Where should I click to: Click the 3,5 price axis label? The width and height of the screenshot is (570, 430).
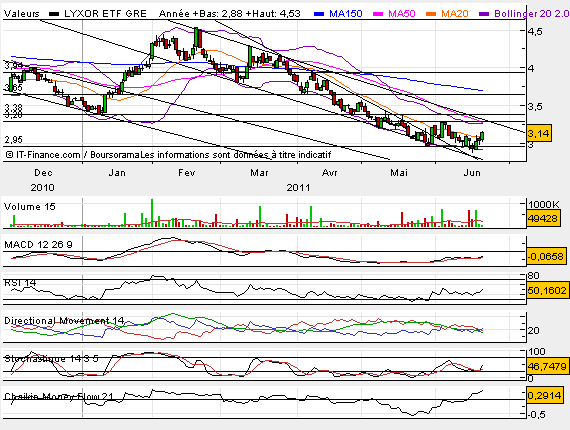535,107
